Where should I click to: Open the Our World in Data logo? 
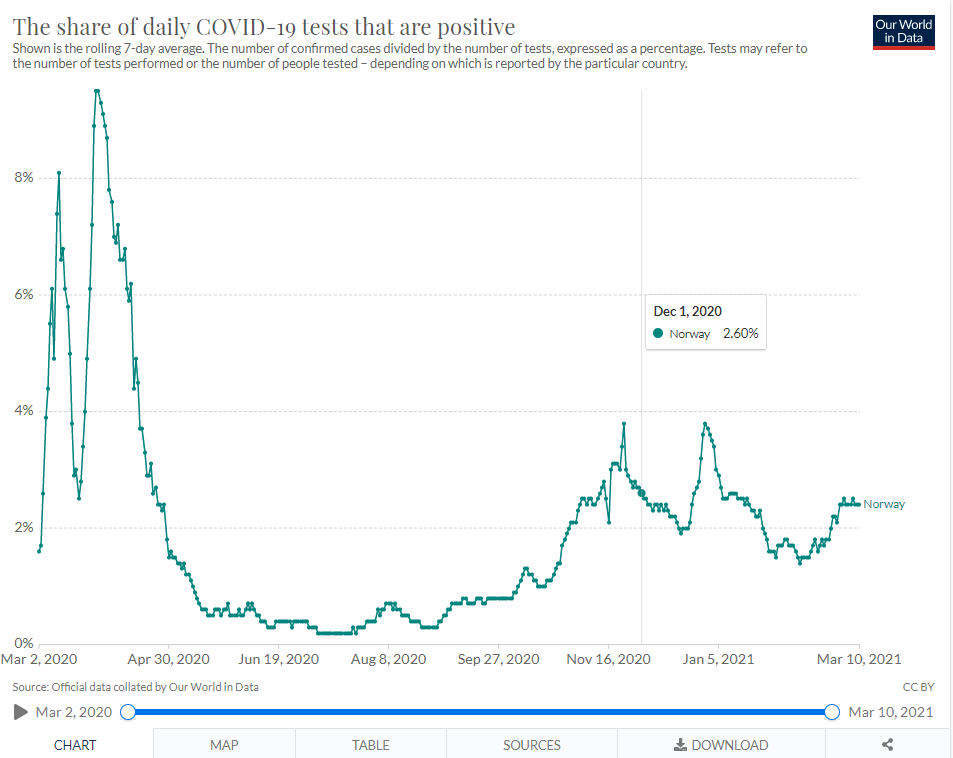(x=903, y=32)
